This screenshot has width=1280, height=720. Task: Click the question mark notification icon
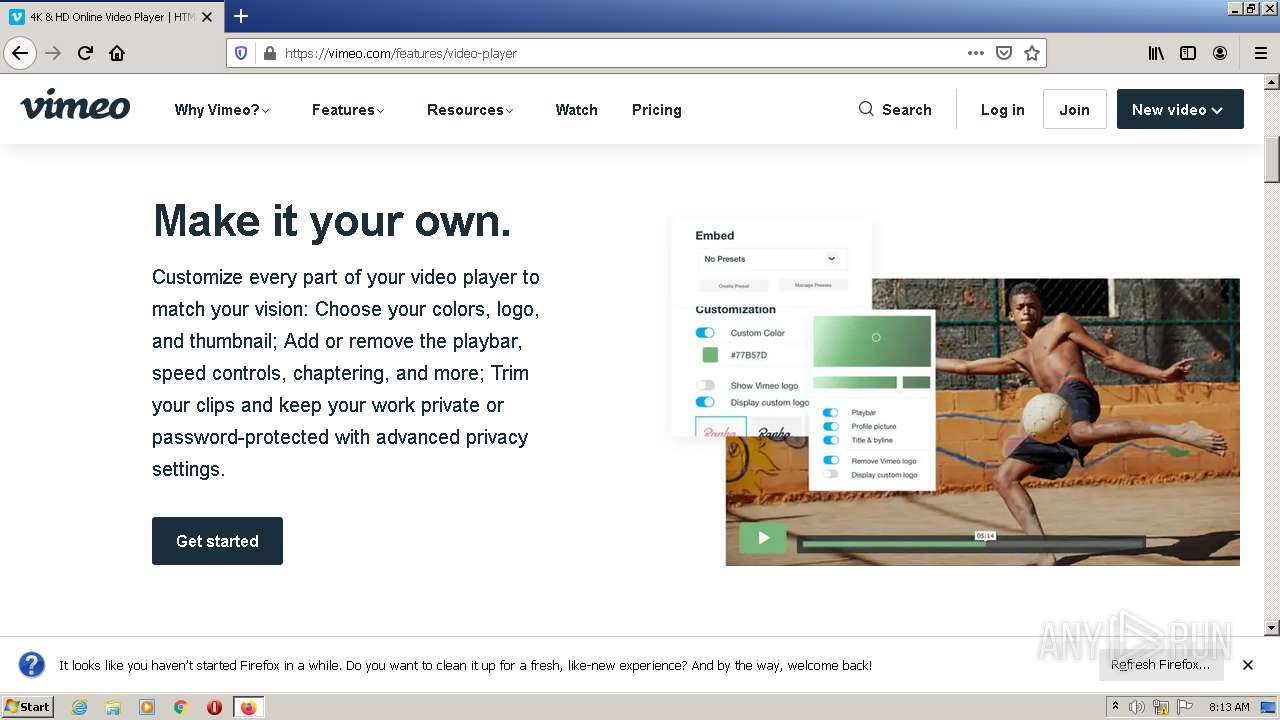pyautogui.click(x=32, y=665)
